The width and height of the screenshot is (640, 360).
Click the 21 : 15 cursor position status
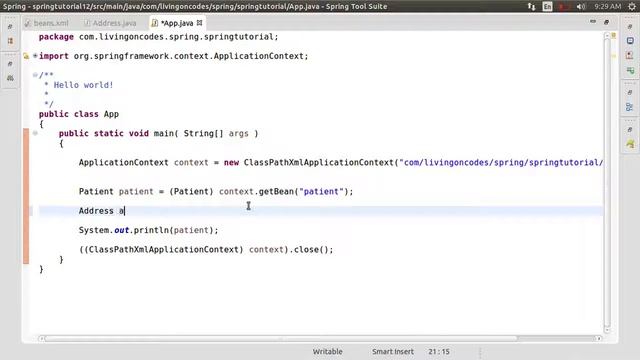click(439, 351)
